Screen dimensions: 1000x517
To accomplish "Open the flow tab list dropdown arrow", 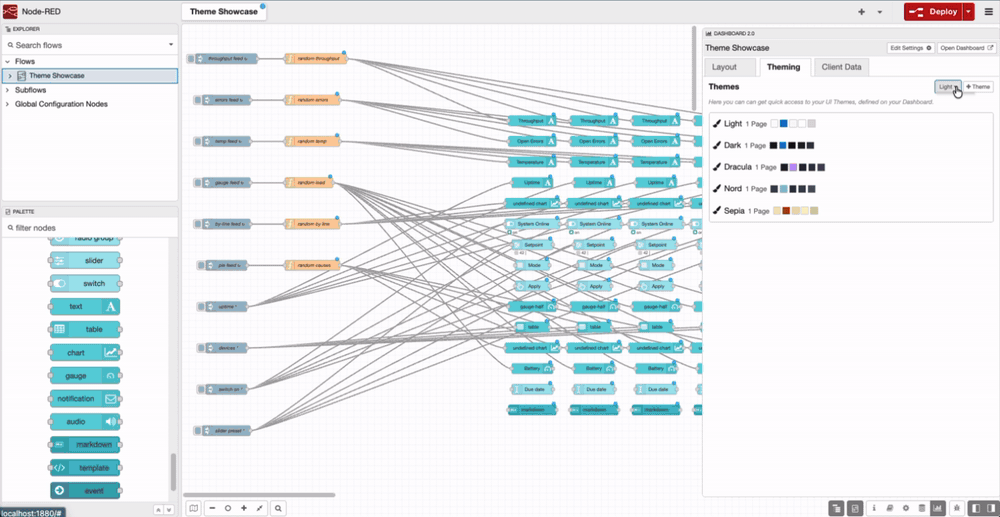I will 879,11.
